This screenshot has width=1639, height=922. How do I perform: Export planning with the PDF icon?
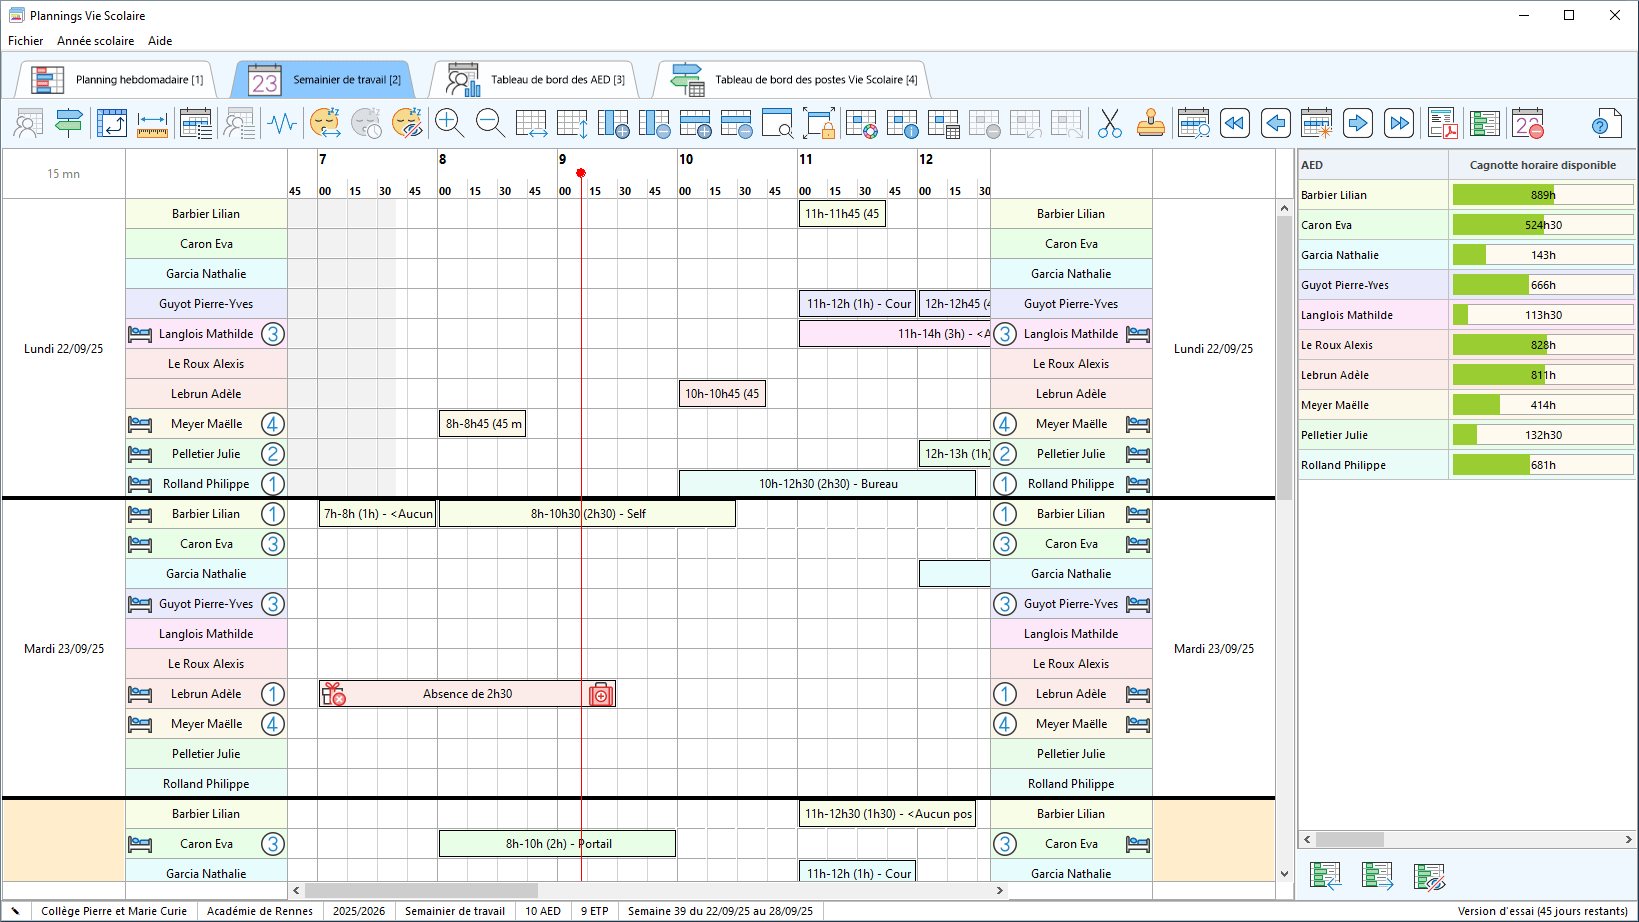coord(1442,123)
